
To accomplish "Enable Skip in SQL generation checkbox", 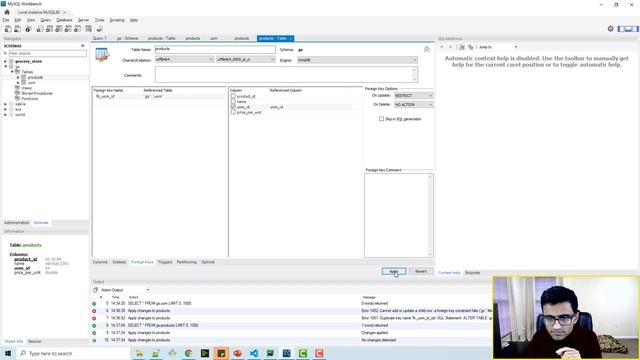I will [381, 119].
